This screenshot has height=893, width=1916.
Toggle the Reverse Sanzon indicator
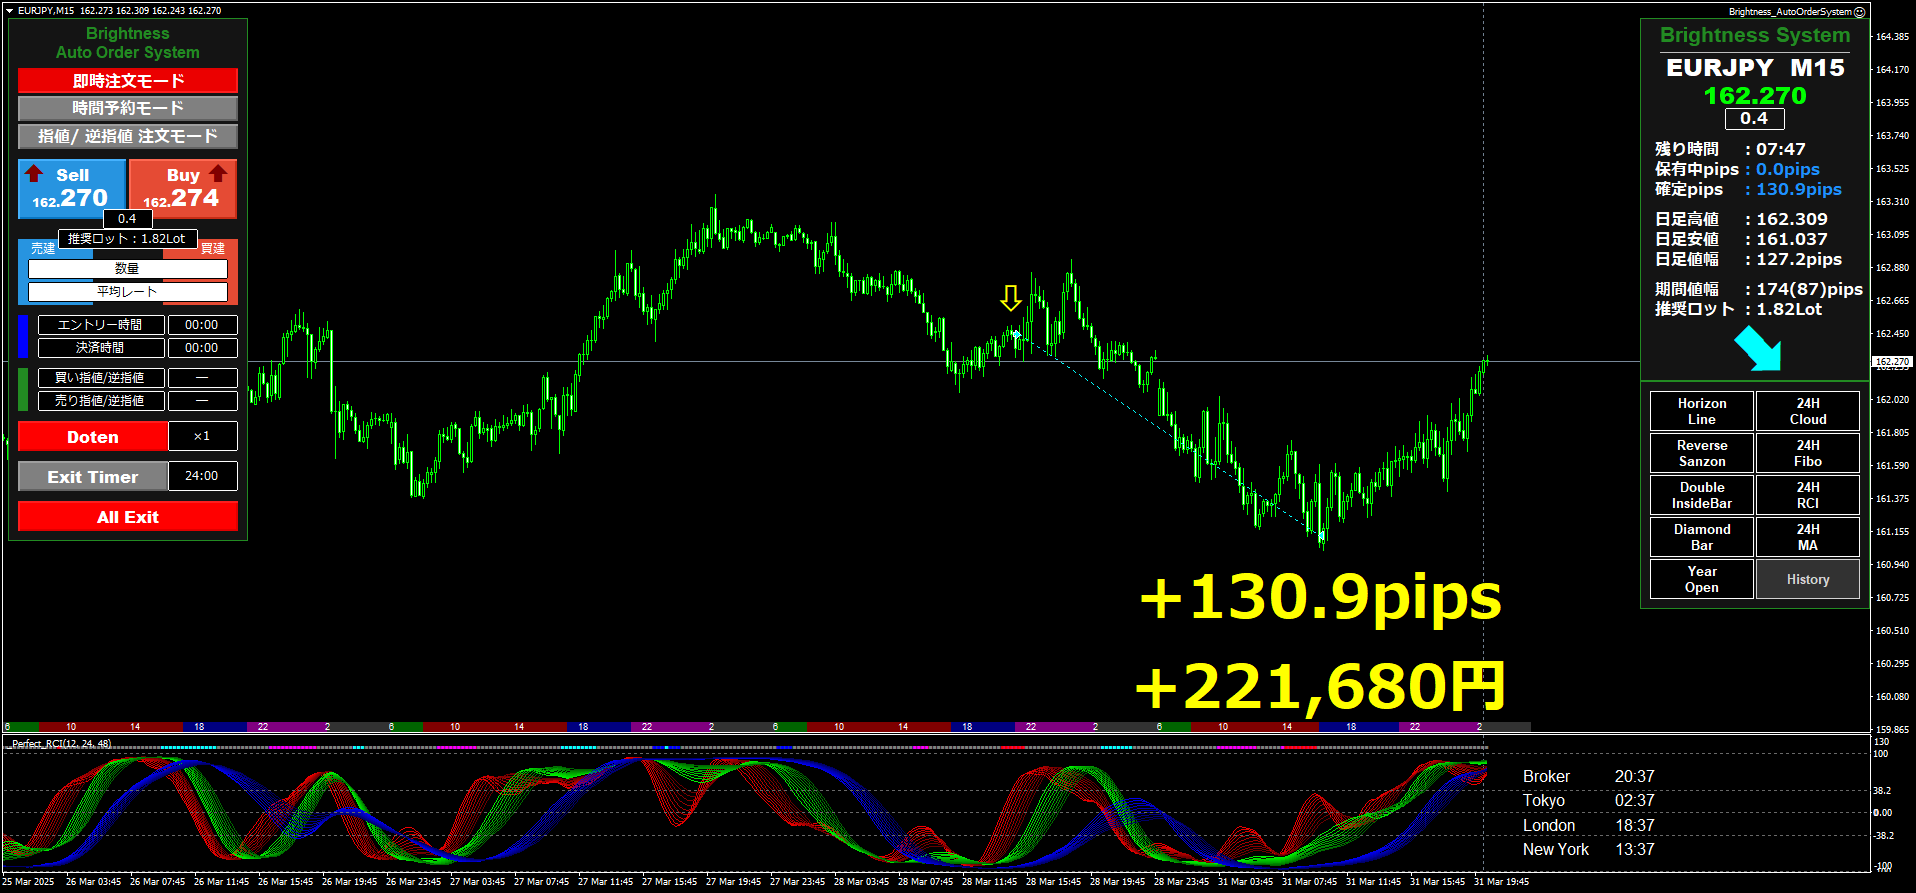[1702, 453]
